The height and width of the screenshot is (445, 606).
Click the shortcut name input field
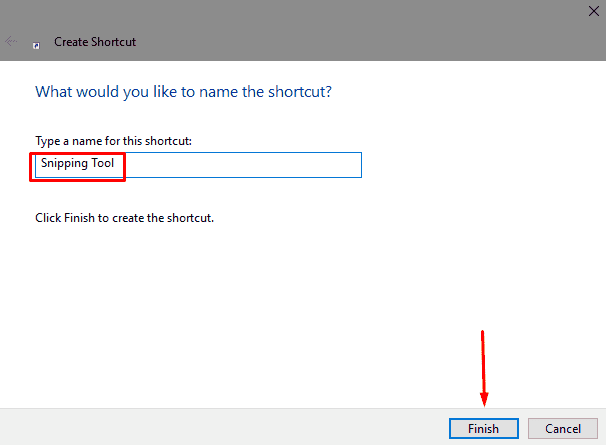click(198, 165)
